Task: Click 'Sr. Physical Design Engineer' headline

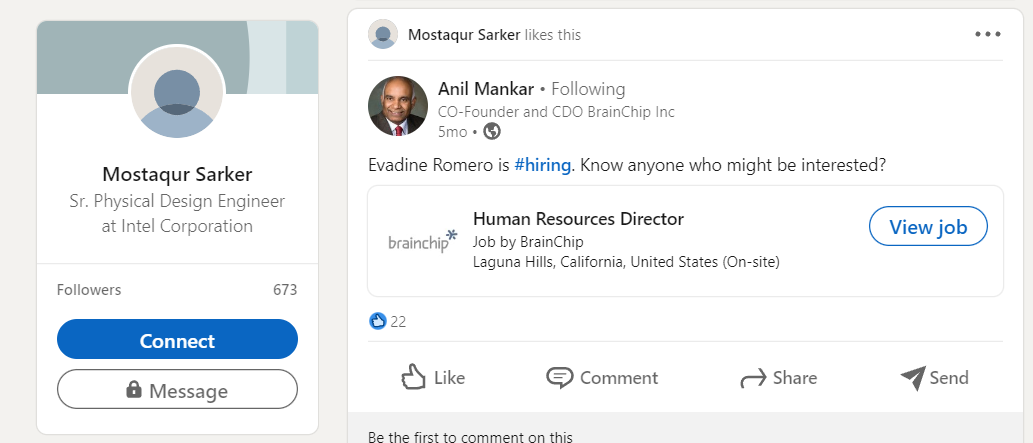Action: point(177,200)
